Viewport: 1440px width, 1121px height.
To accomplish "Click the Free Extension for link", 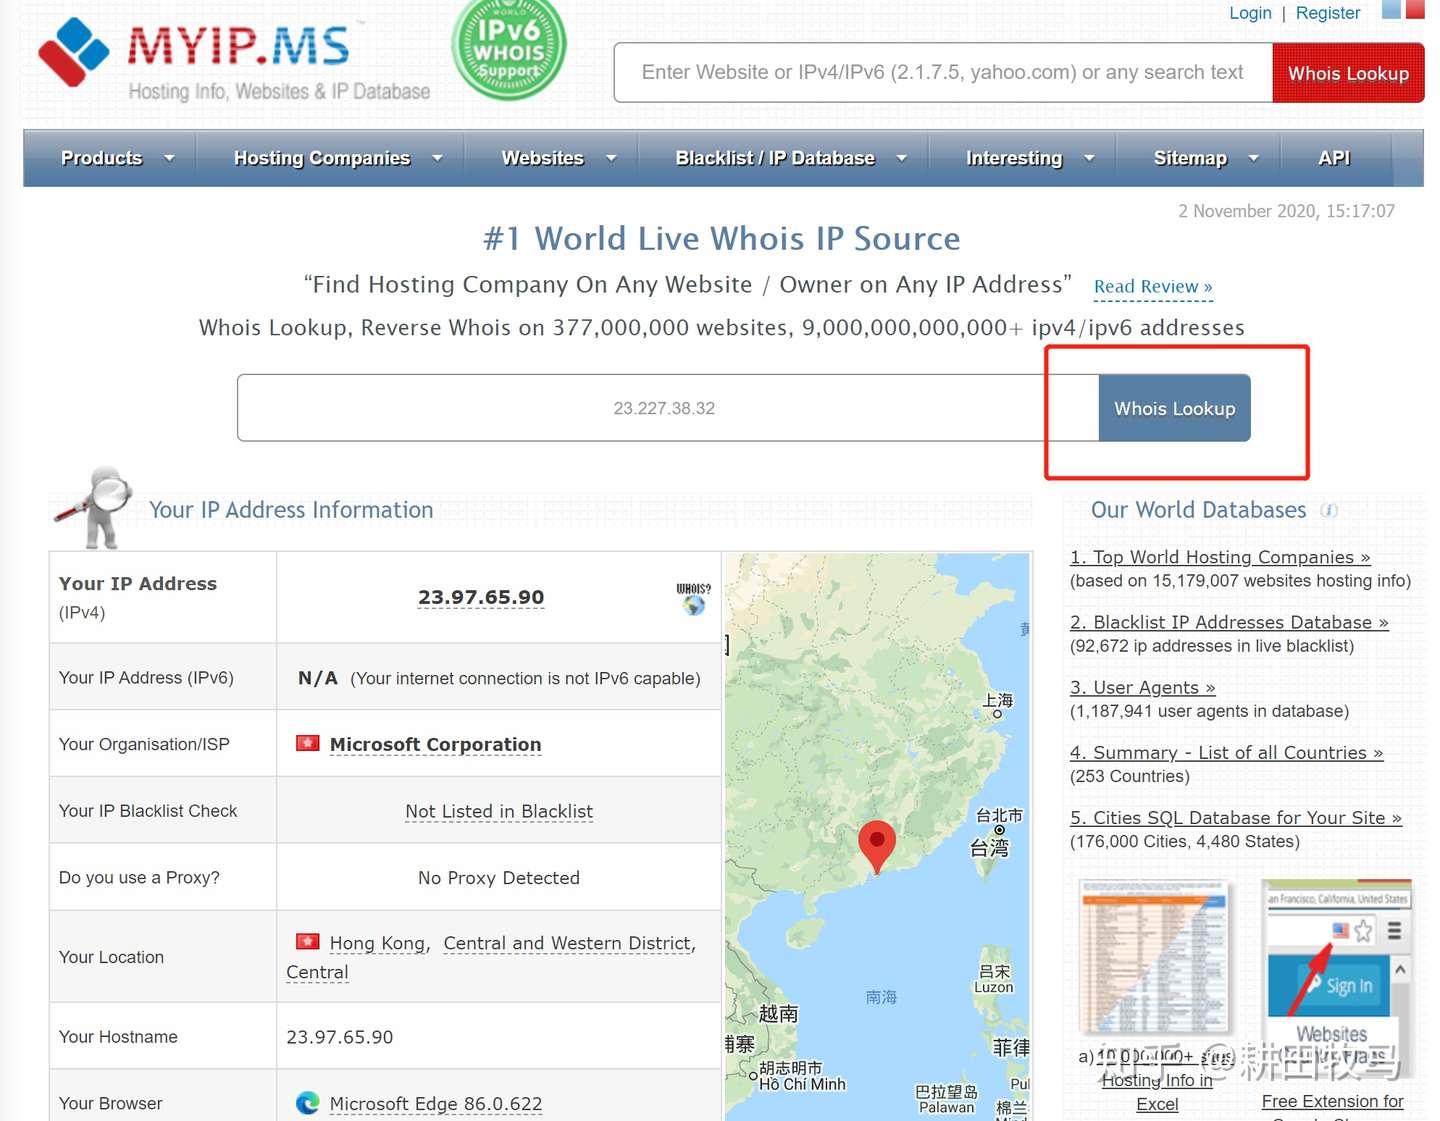I will pyautogui.click(x=1333, y=1101).
